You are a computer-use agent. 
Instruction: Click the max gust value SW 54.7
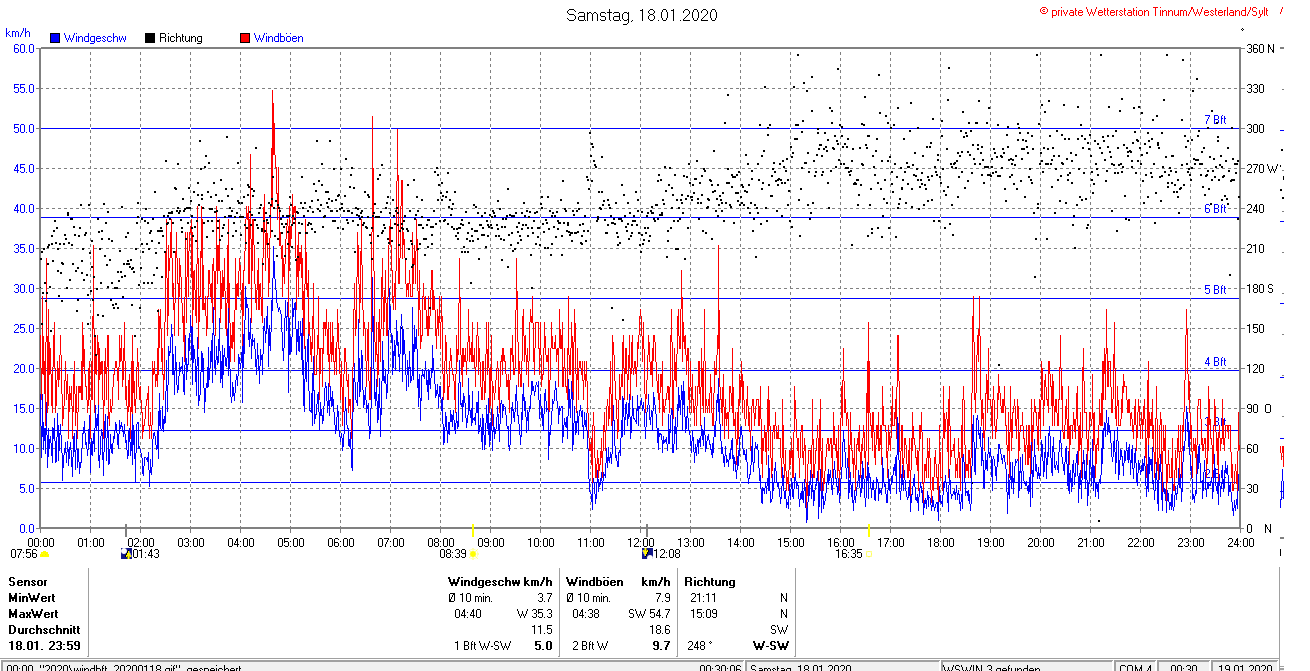[649, 614]
